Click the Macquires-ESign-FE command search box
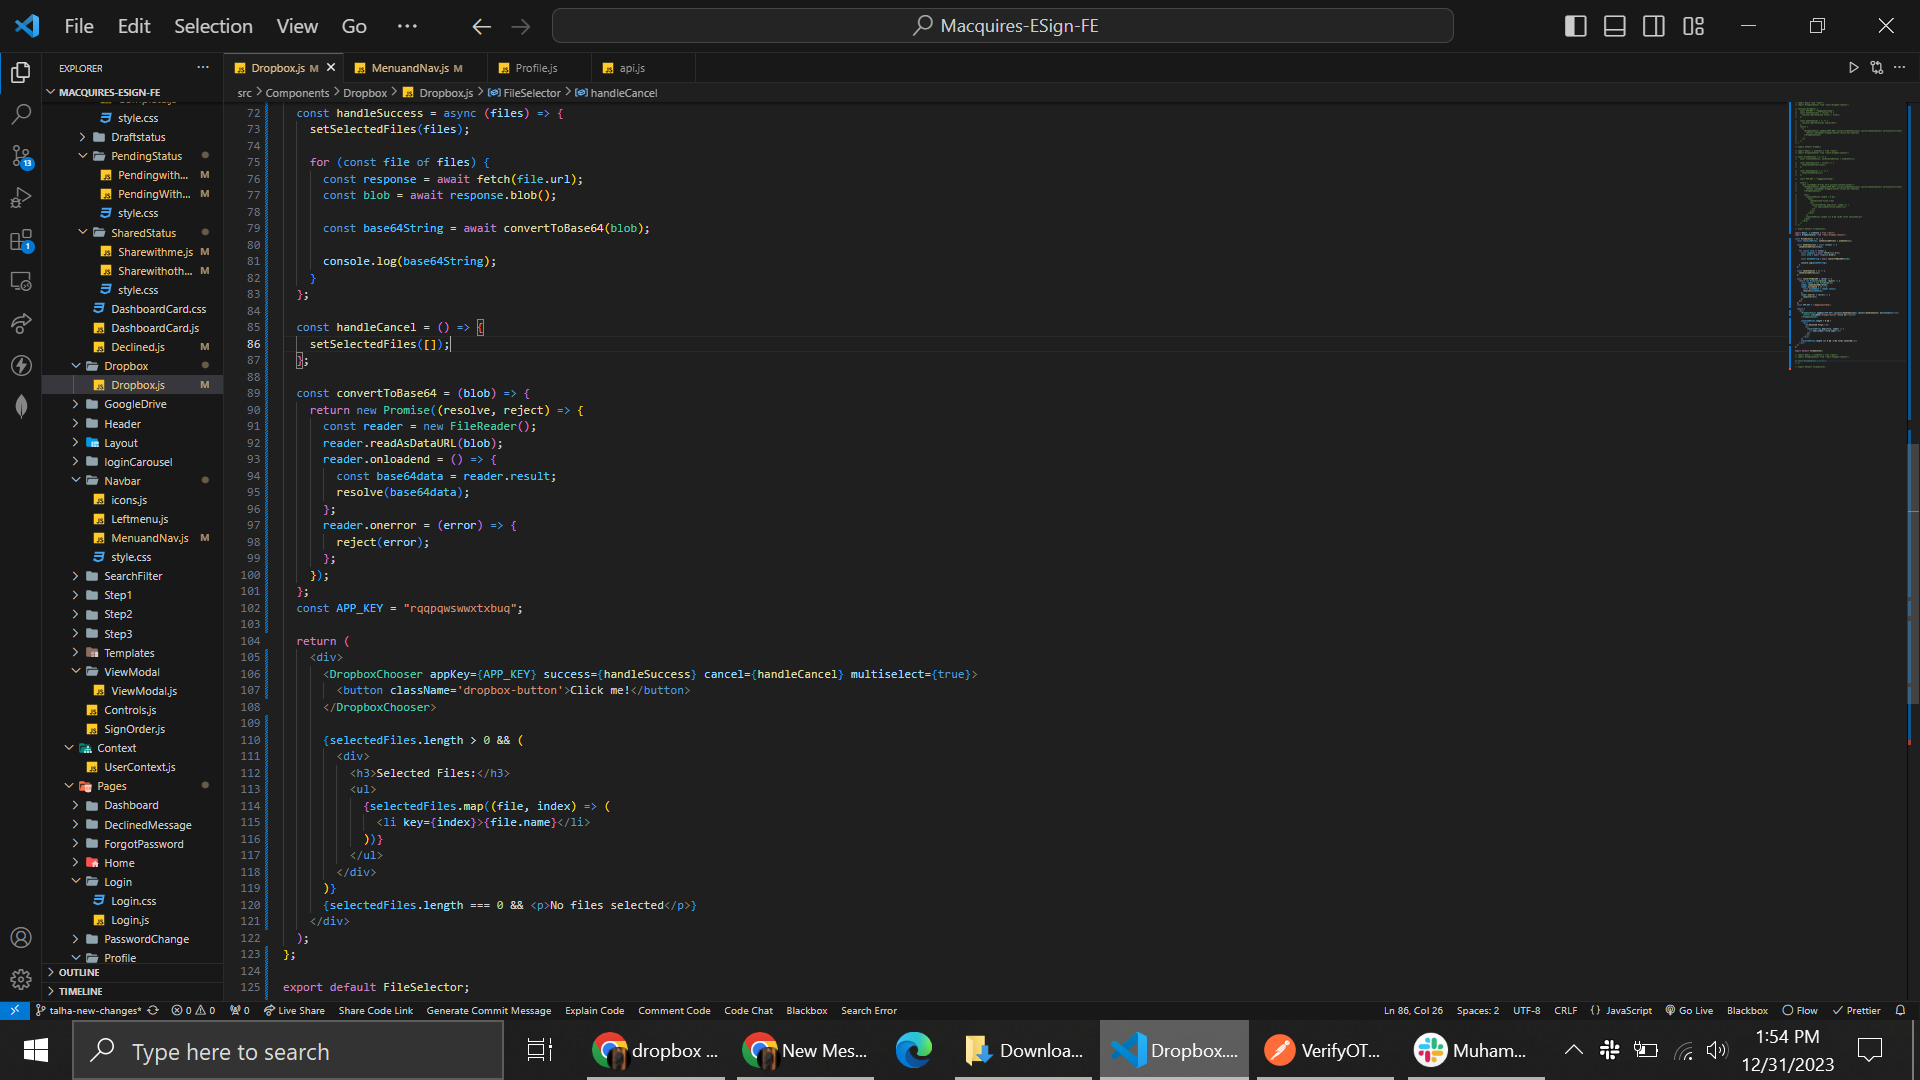The width and height of the screenshot is (1920, 1080). tap(1002, 26)
